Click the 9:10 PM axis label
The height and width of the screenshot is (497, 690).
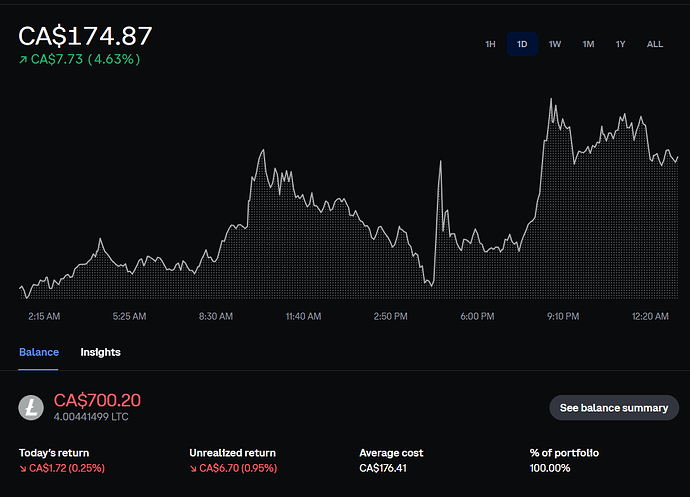point(563,316)
